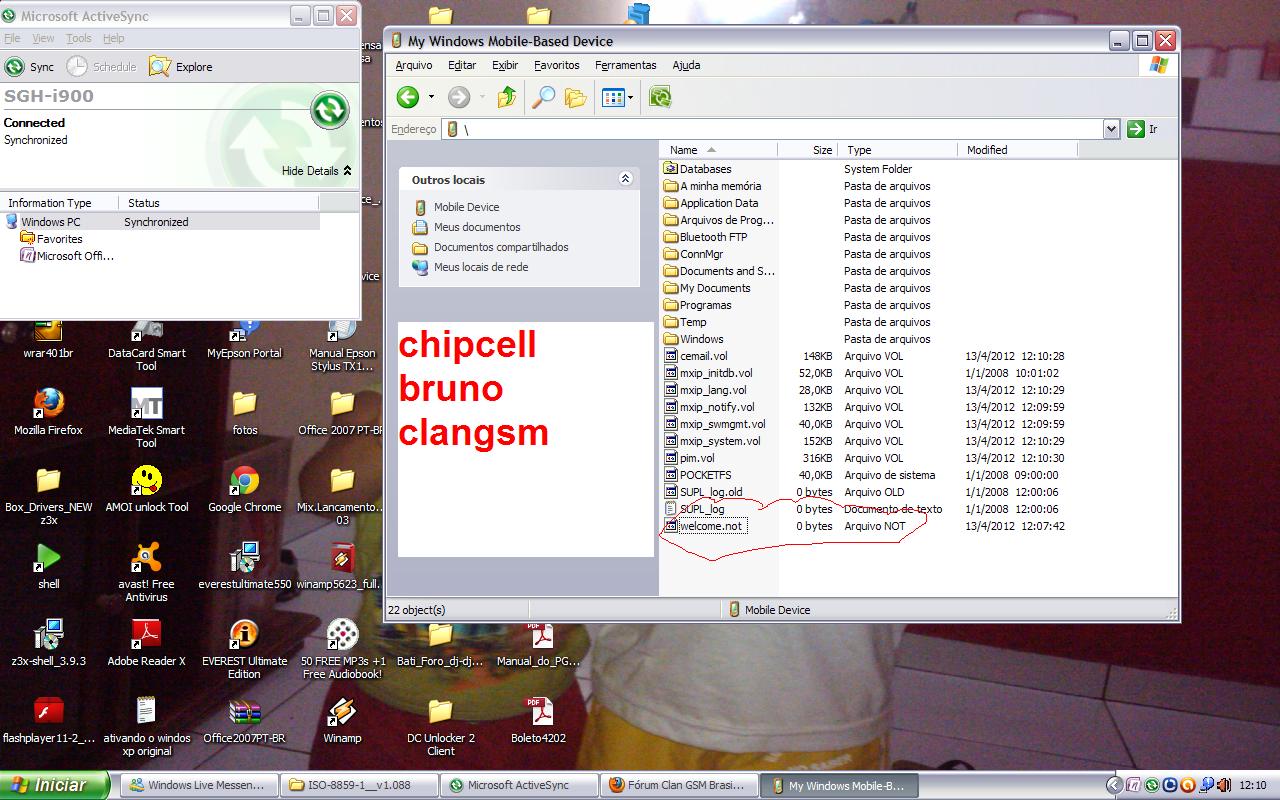Select the Microsoft Office item in ActiveSync

(67, 256)
